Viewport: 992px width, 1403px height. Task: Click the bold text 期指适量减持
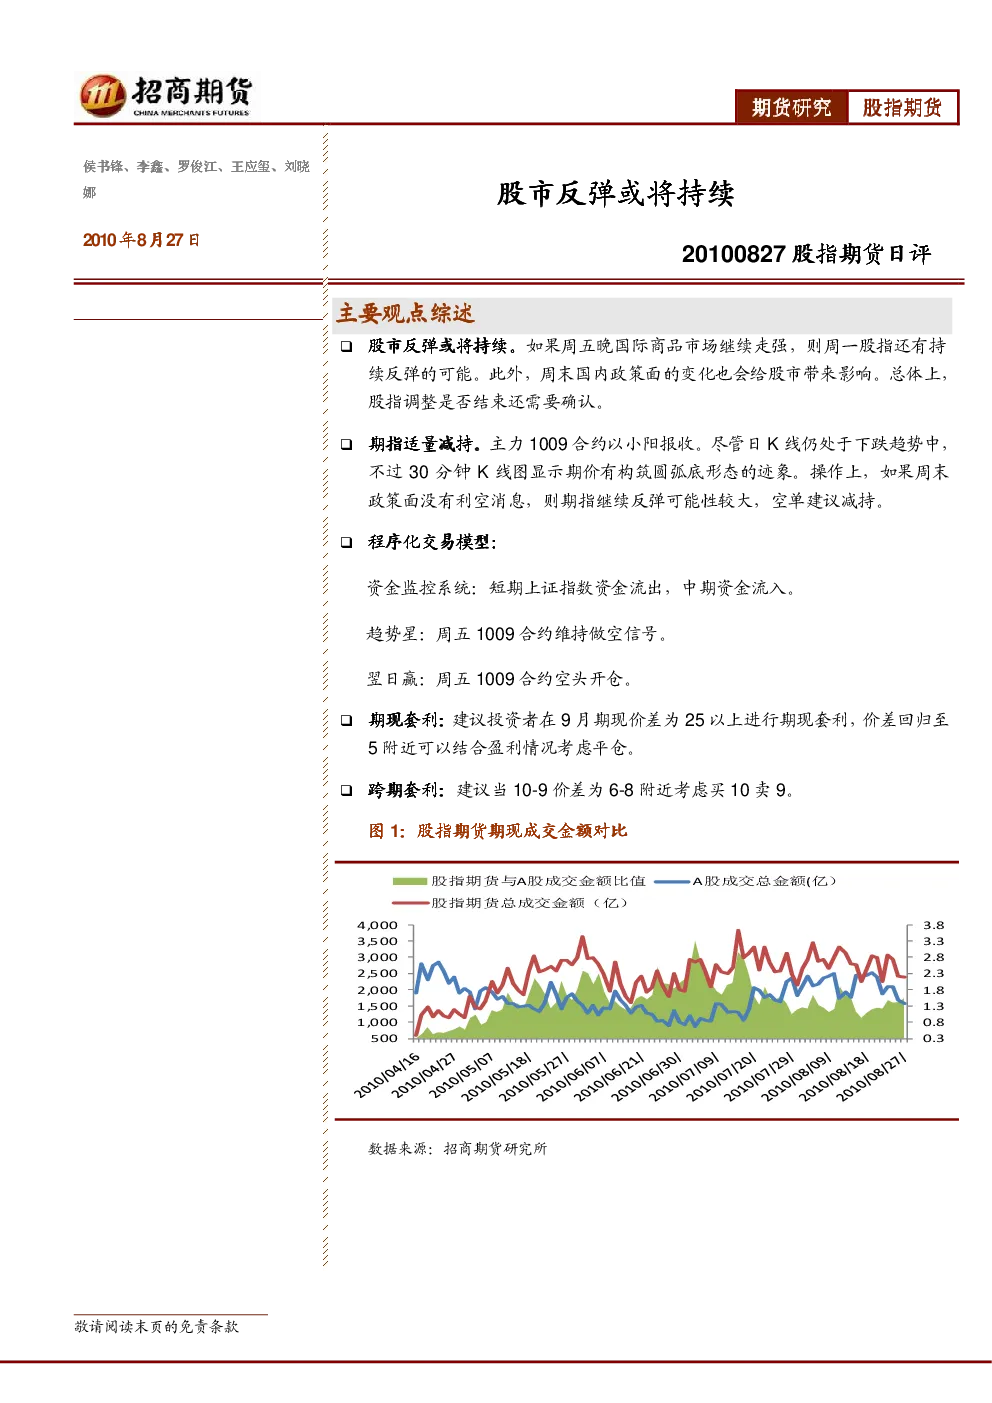[424, 444]
